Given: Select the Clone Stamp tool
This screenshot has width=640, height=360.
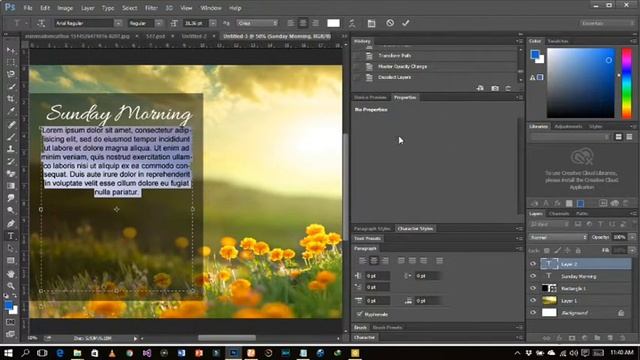Looking at the screenshot, I should point(11,149).
